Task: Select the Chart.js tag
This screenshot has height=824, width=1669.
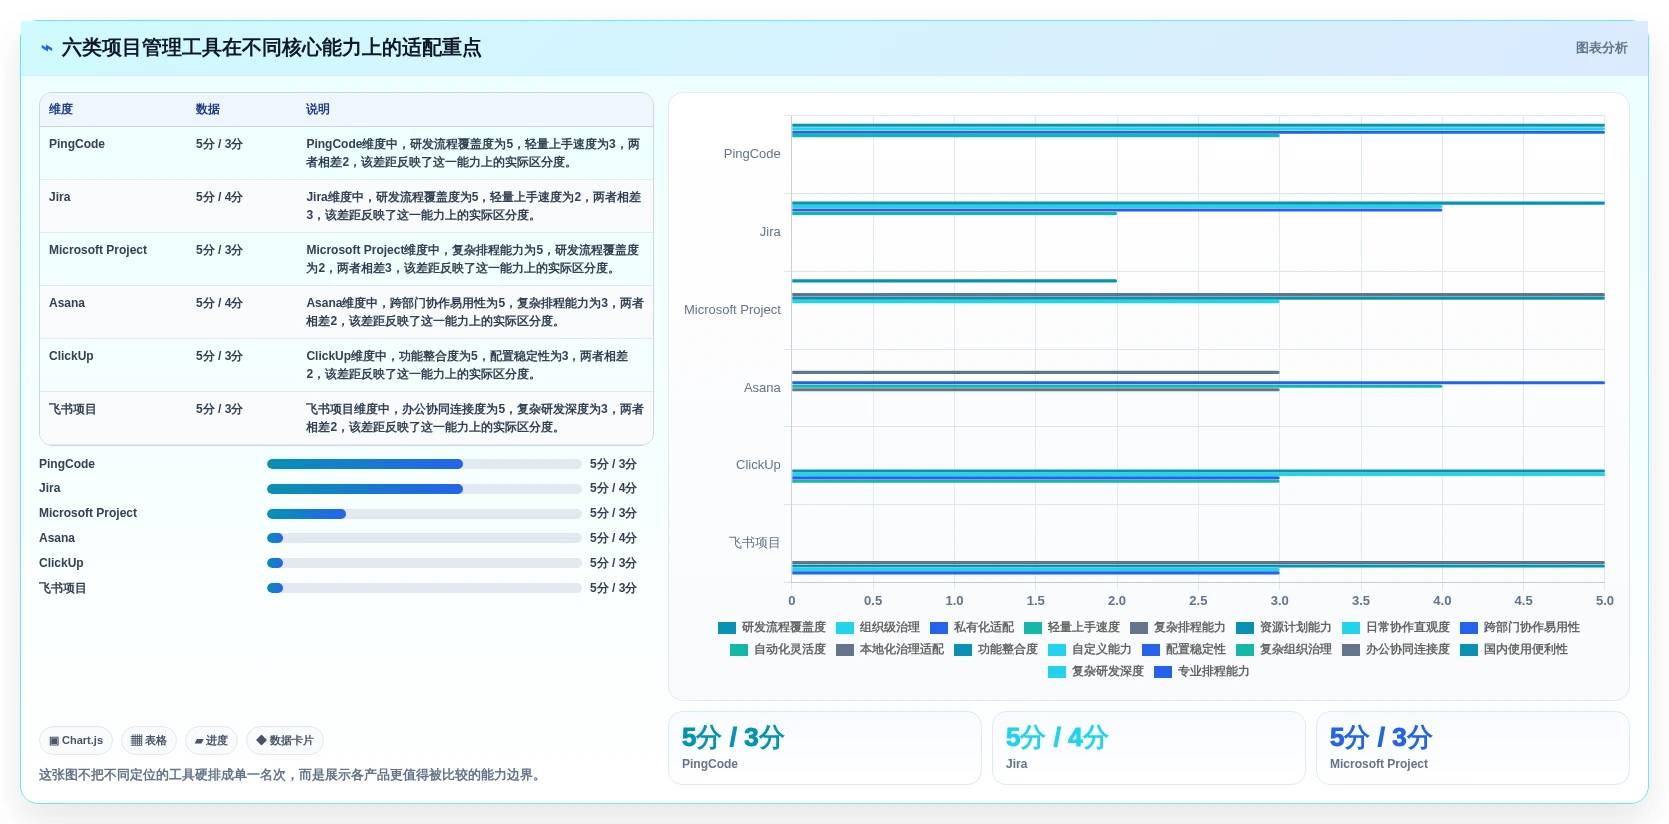Action: coord(76,741)
